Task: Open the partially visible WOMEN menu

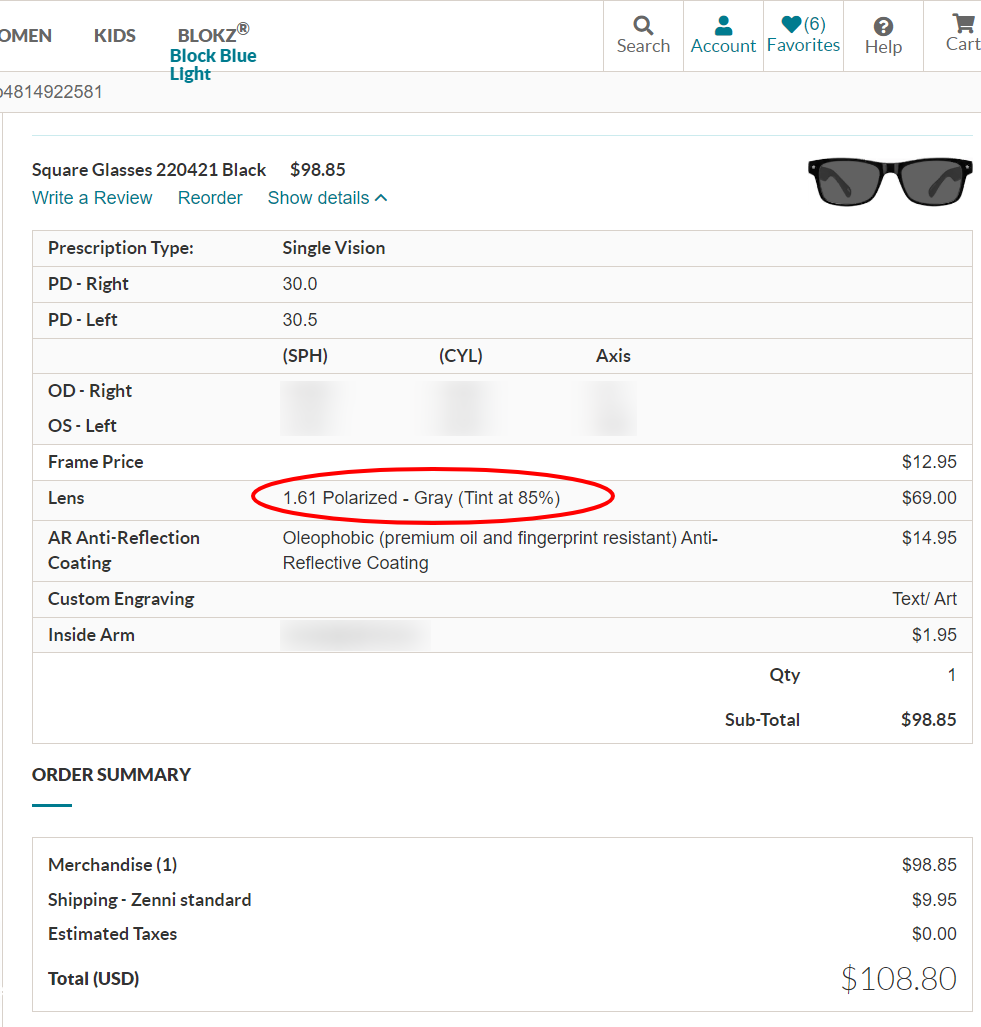Action: (x=25, y=36)
